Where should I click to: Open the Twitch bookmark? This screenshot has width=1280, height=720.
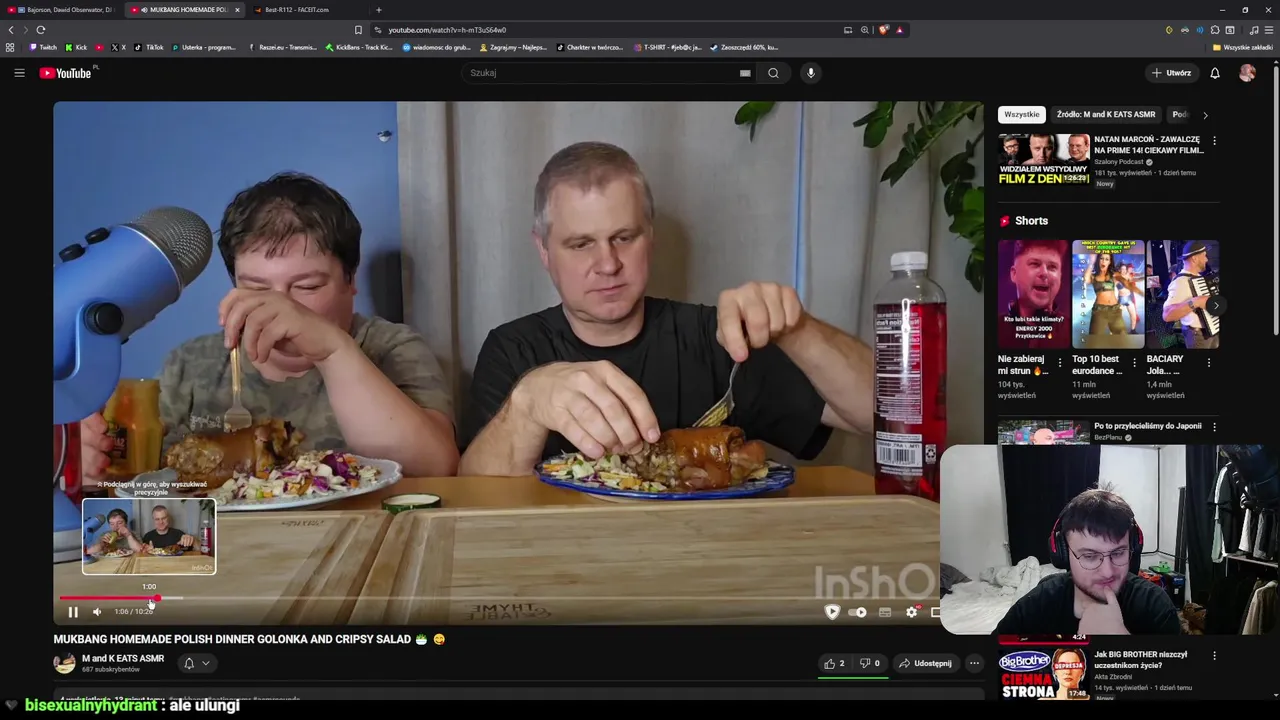[43, 47]
